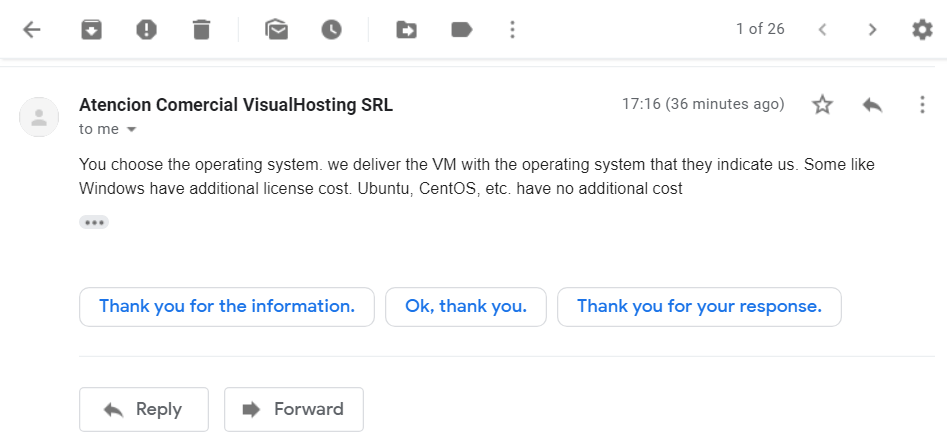Screen dimensions: 947x436
Task: Go back to inbox with the back arrow
Action: pos(31,29)
